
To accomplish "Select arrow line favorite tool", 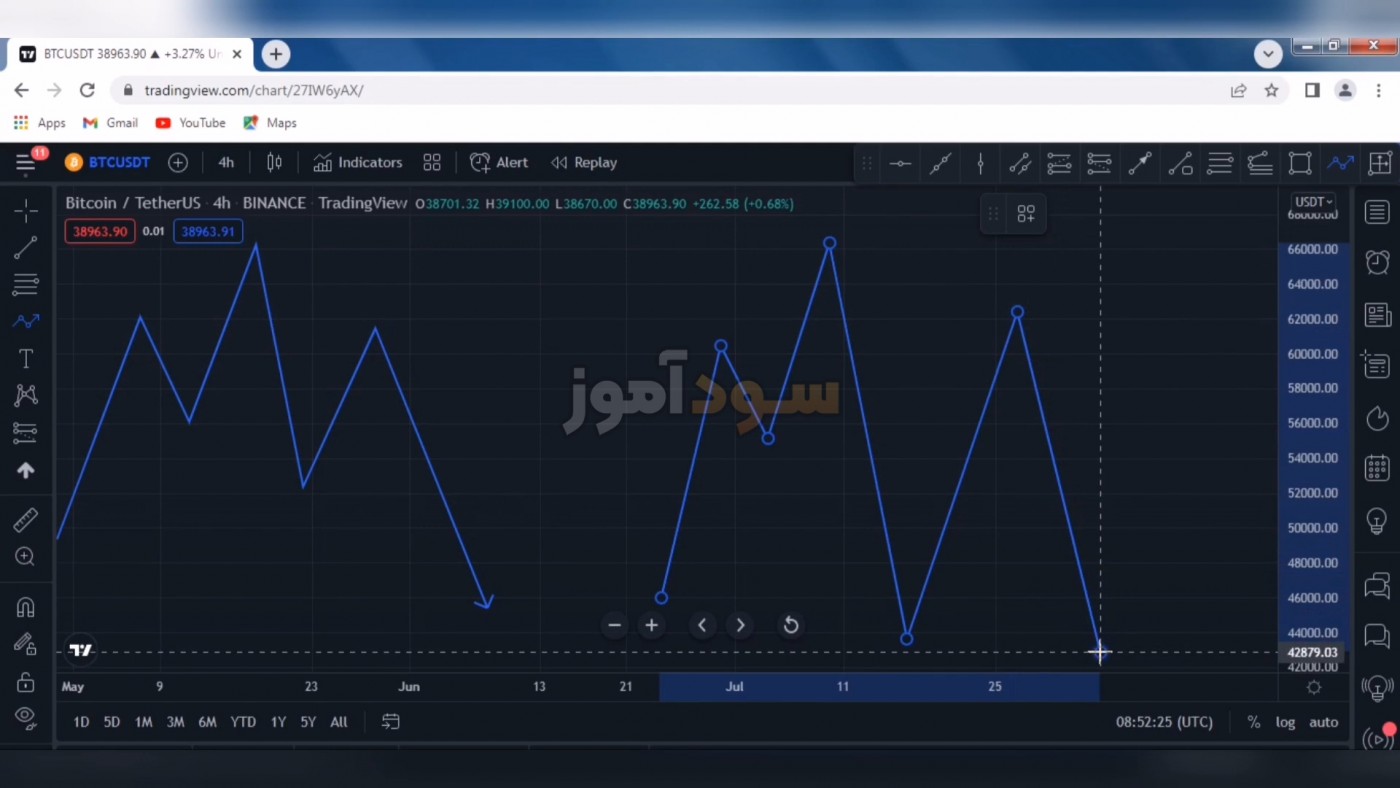I will point(1140,163).
